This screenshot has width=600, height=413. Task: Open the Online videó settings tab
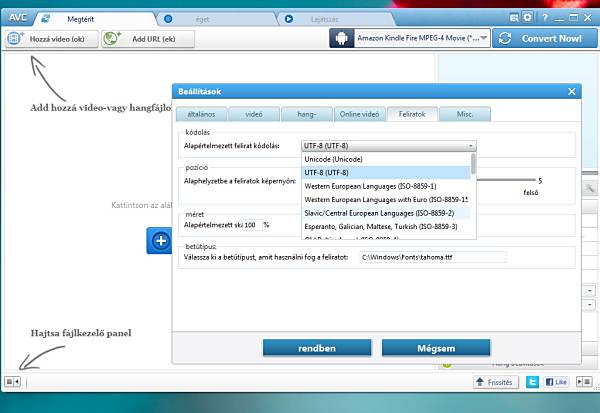359,114
